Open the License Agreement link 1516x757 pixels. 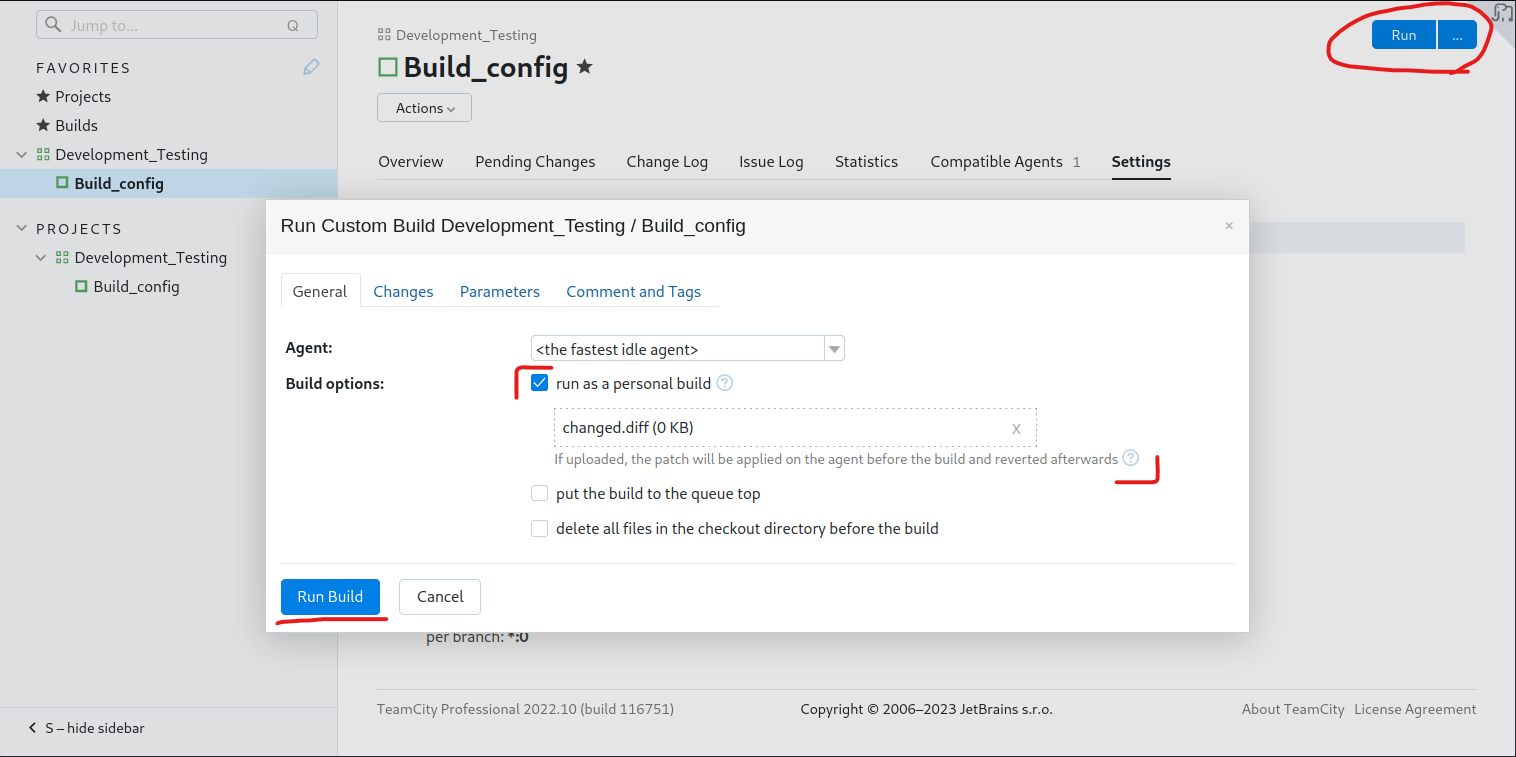tap(1415, 709)
